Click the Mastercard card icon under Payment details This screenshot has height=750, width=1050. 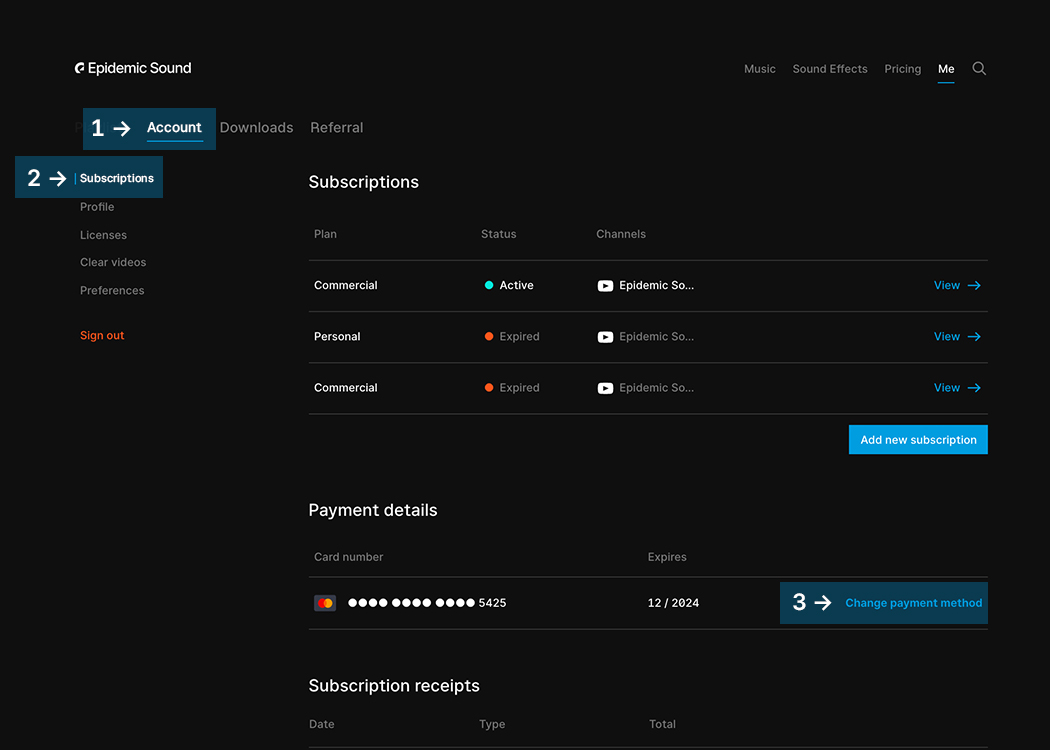tap(325, 602)
